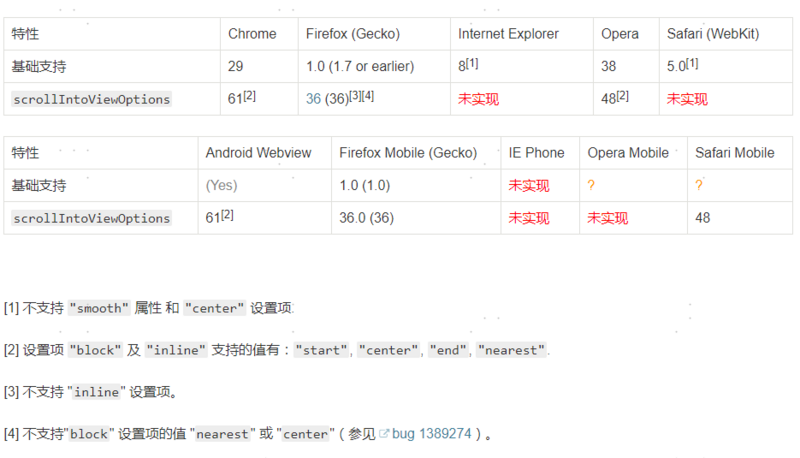The image size is (800, 458).
Task: Select the Chrome column header
Action: click(252, 34)
